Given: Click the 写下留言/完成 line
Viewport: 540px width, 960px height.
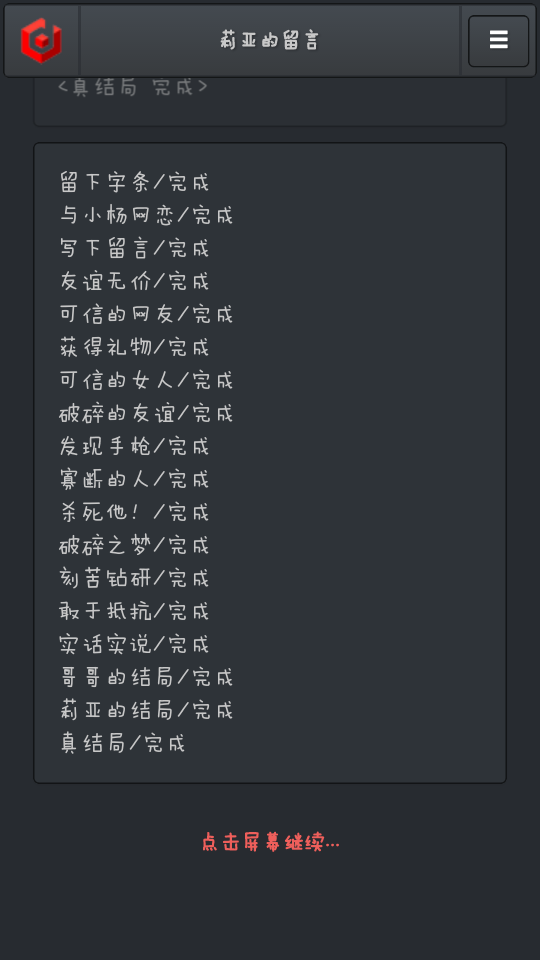Looking at the screenshot, I should point(134,248).
